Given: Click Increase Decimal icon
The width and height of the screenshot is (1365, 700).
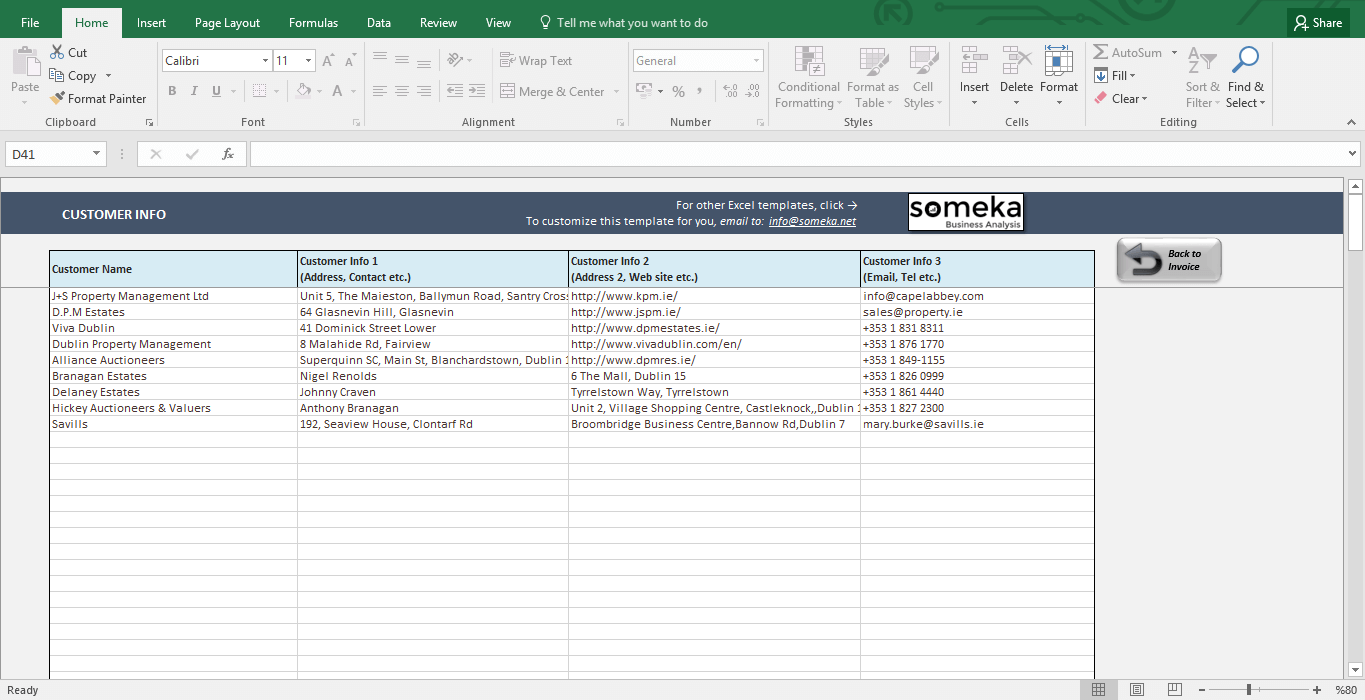Looking at the screenshot, I should [729, 91].
